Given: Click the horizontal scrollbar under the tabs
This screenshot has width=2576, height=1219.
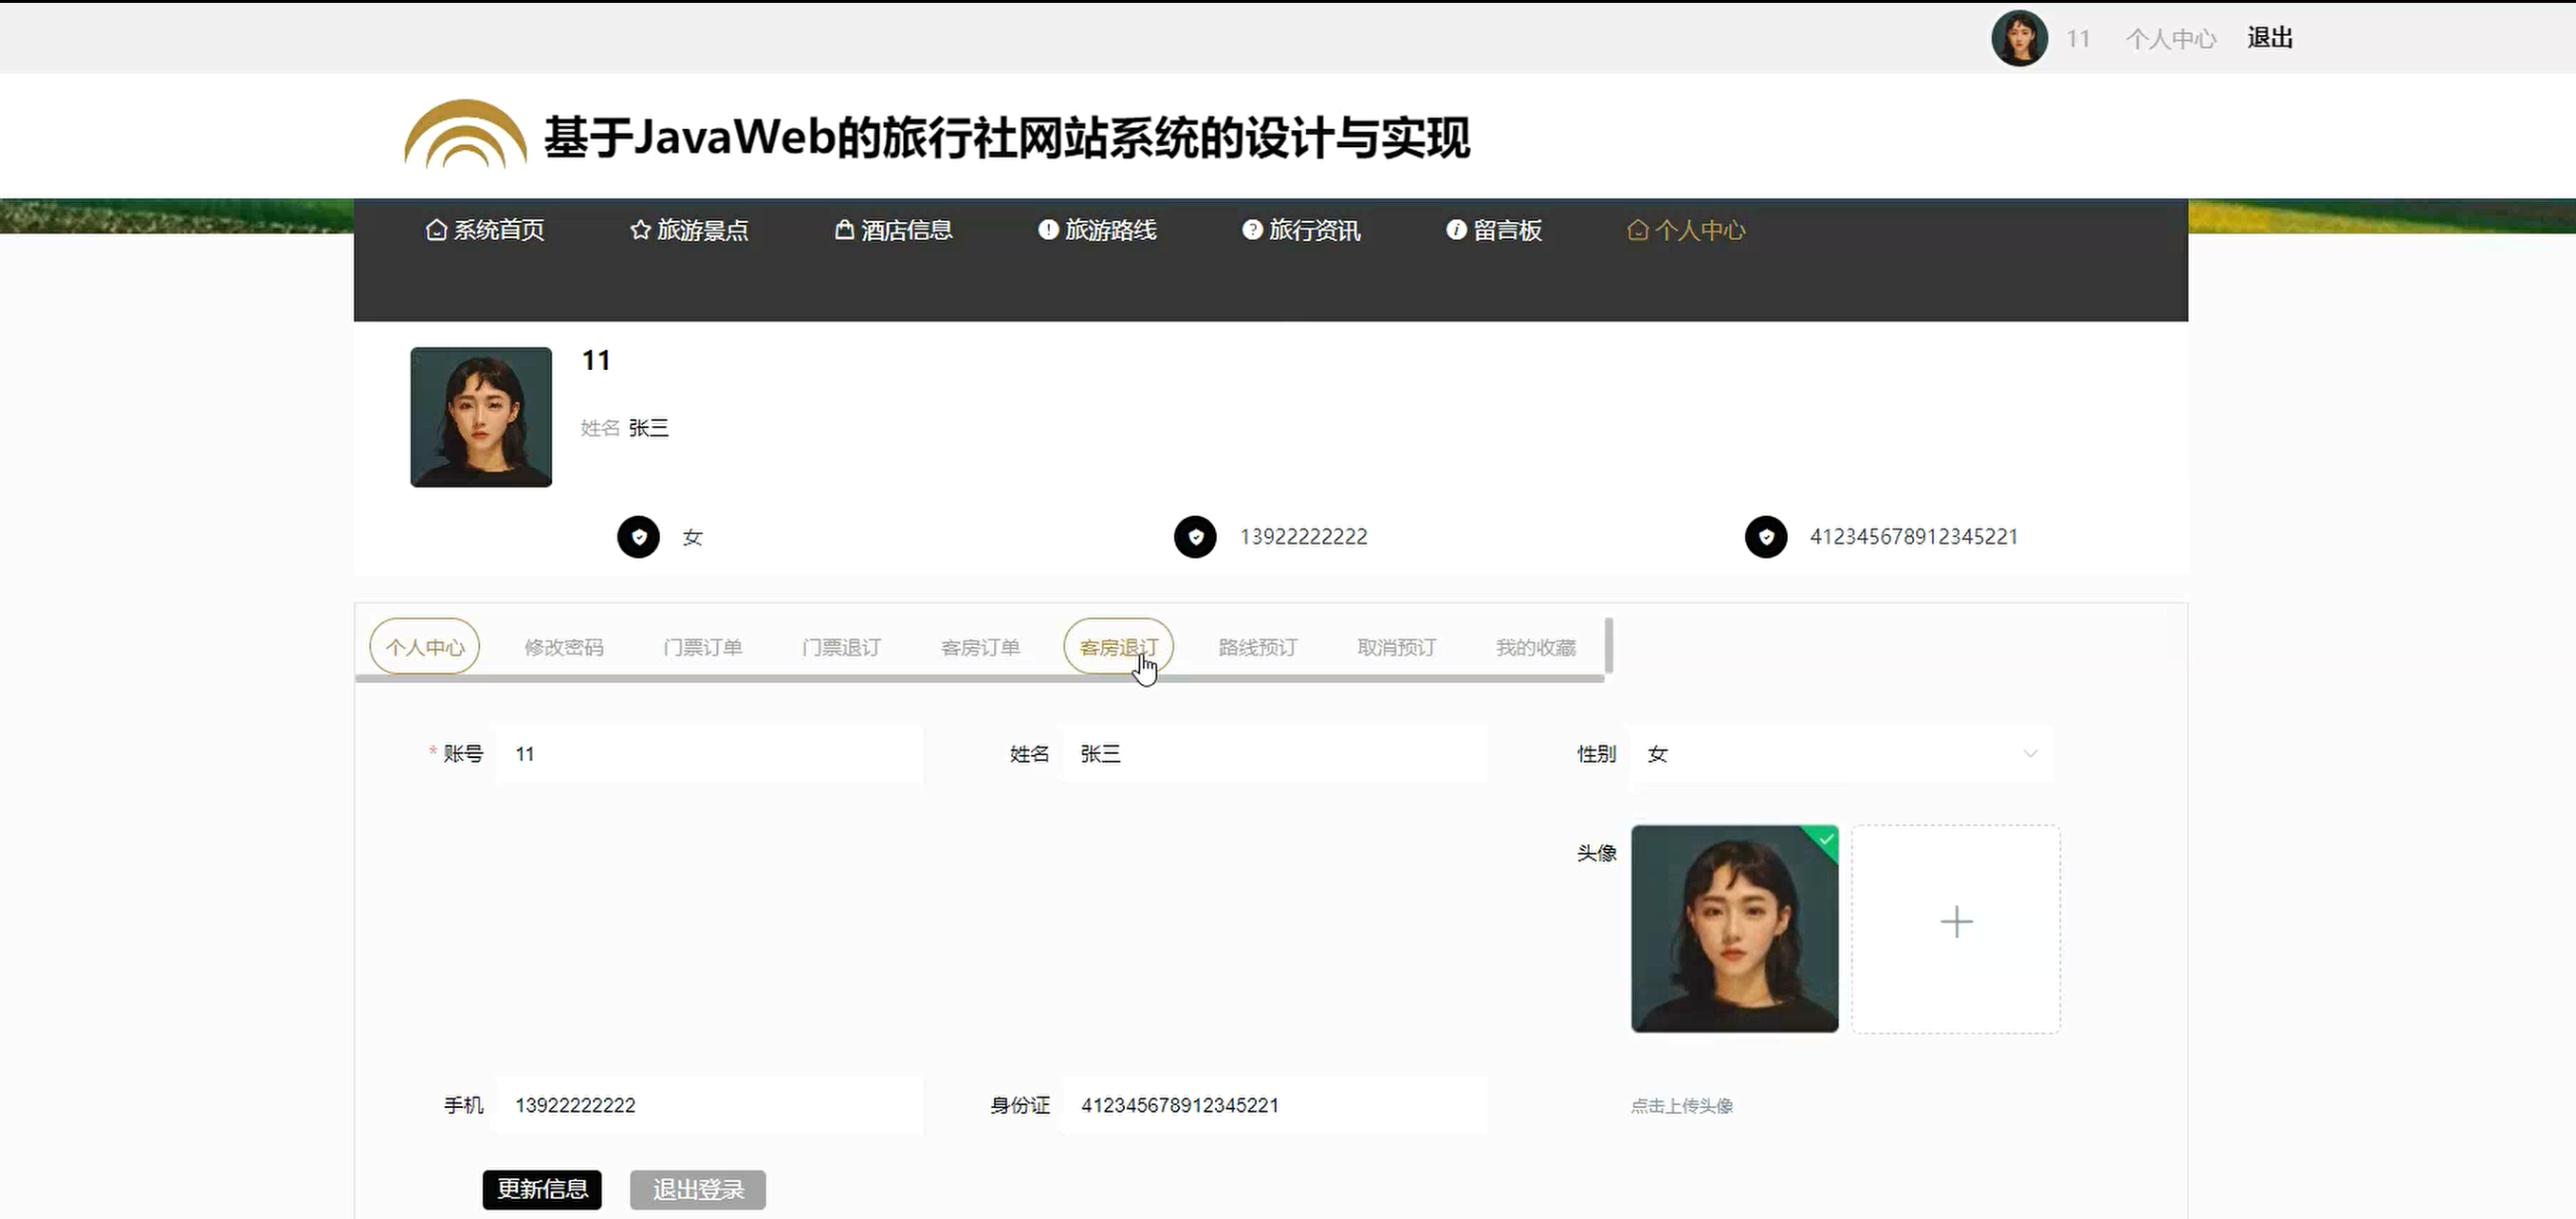Looking at the screenshot, I should pos(980,679).
